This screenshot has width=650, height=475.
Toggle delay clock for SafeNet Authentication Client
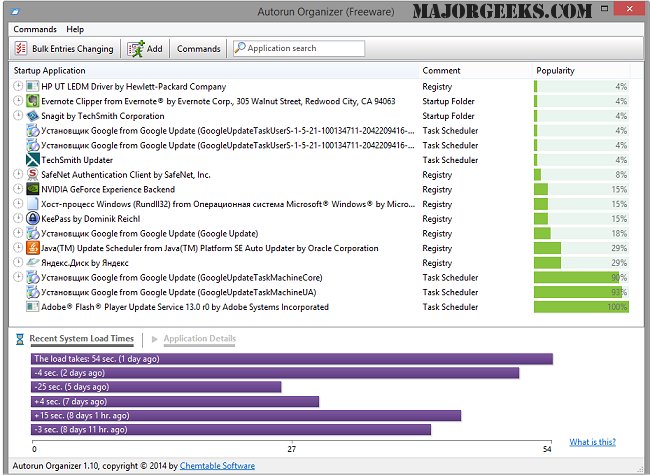[x=18, y=174]
